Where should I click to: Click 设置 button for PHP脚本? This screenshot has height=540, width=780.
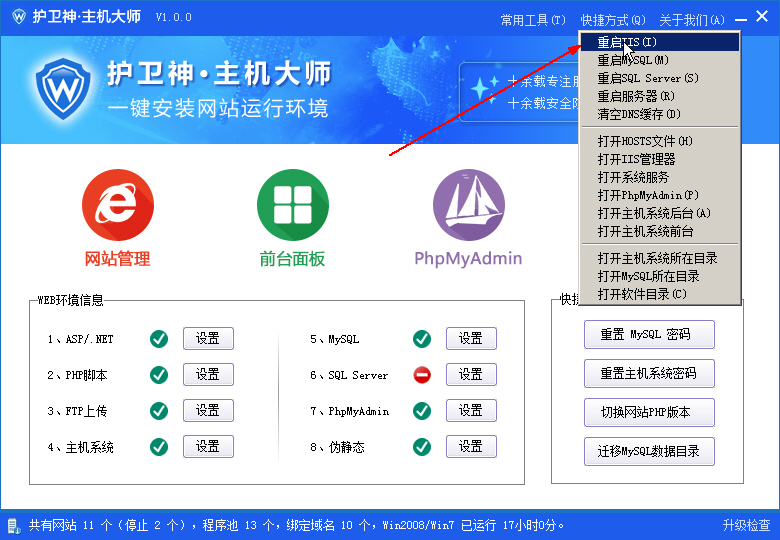(x=208, y=375)
